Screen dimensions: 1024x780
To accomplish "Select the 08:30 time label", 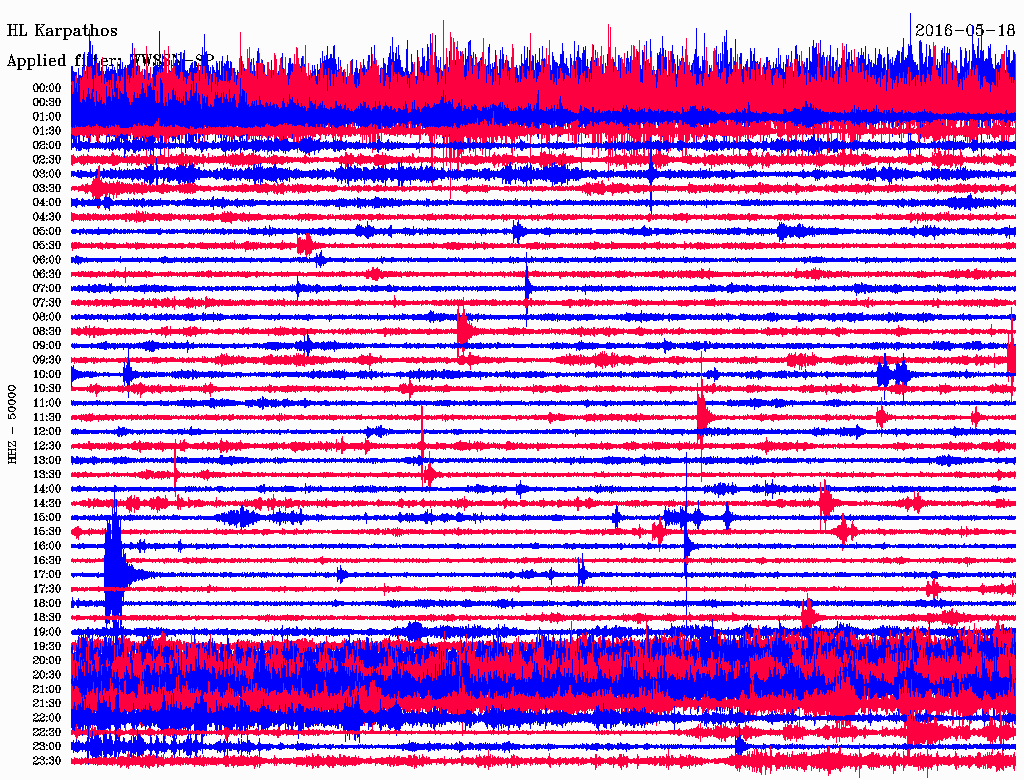I will point(46,331).
